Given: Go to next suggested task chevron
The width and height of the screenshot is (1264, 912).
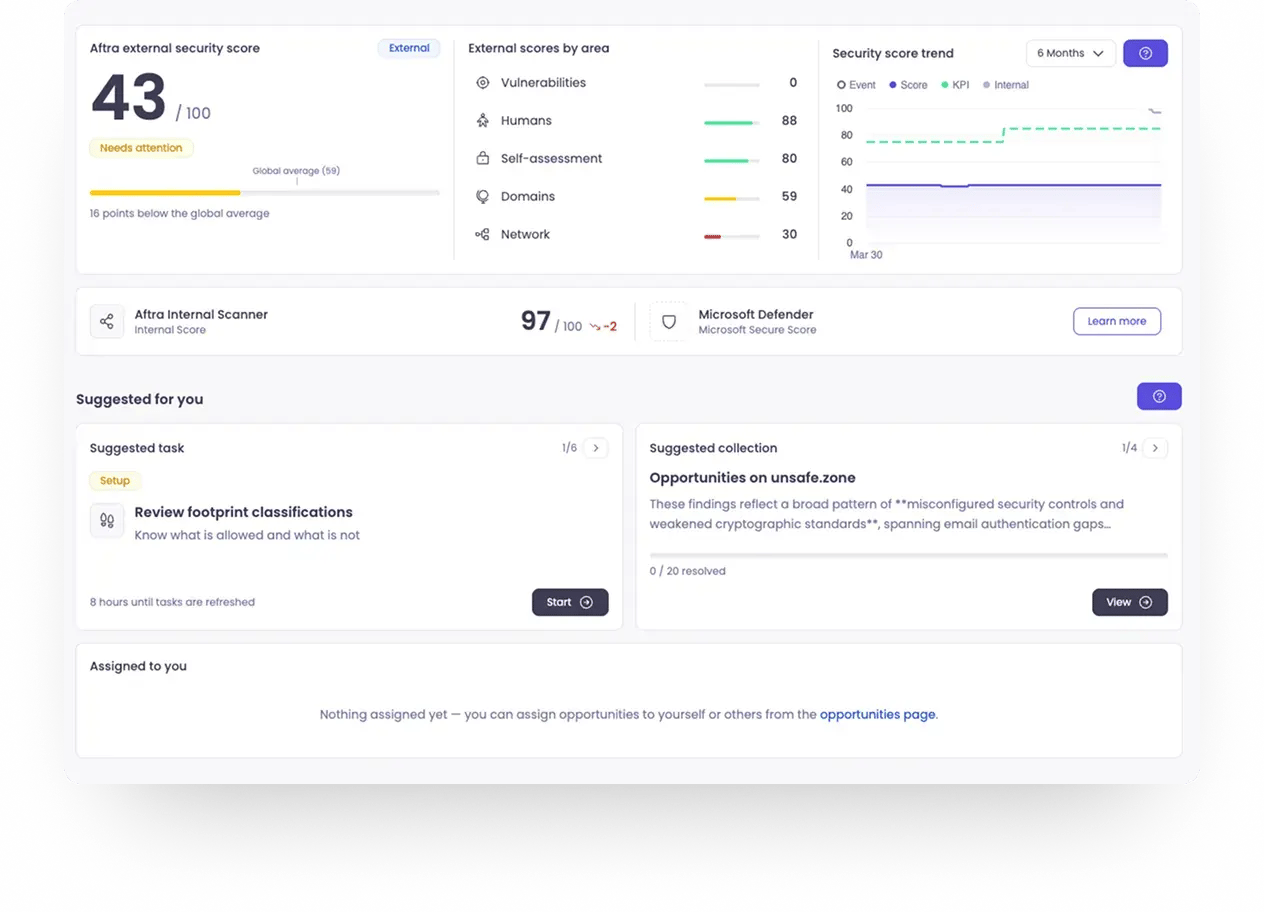Looking at the screenshot, I should point(596,448).
